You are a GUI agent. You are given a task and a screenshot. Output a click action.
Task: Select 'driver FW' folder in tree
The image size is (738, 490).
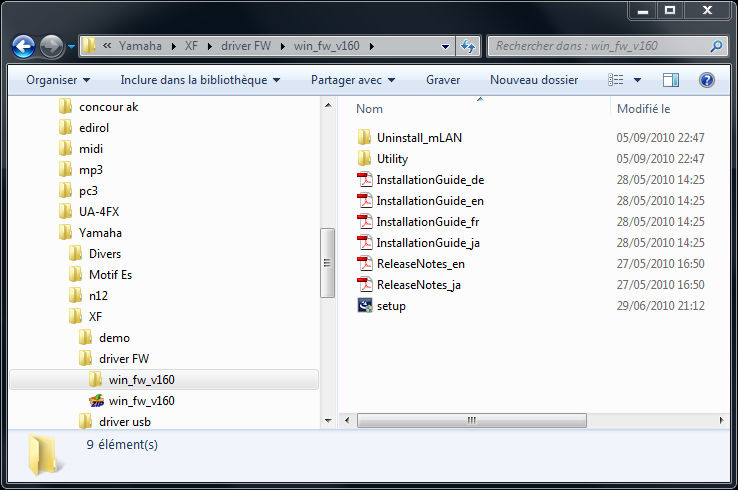[124, 359]
